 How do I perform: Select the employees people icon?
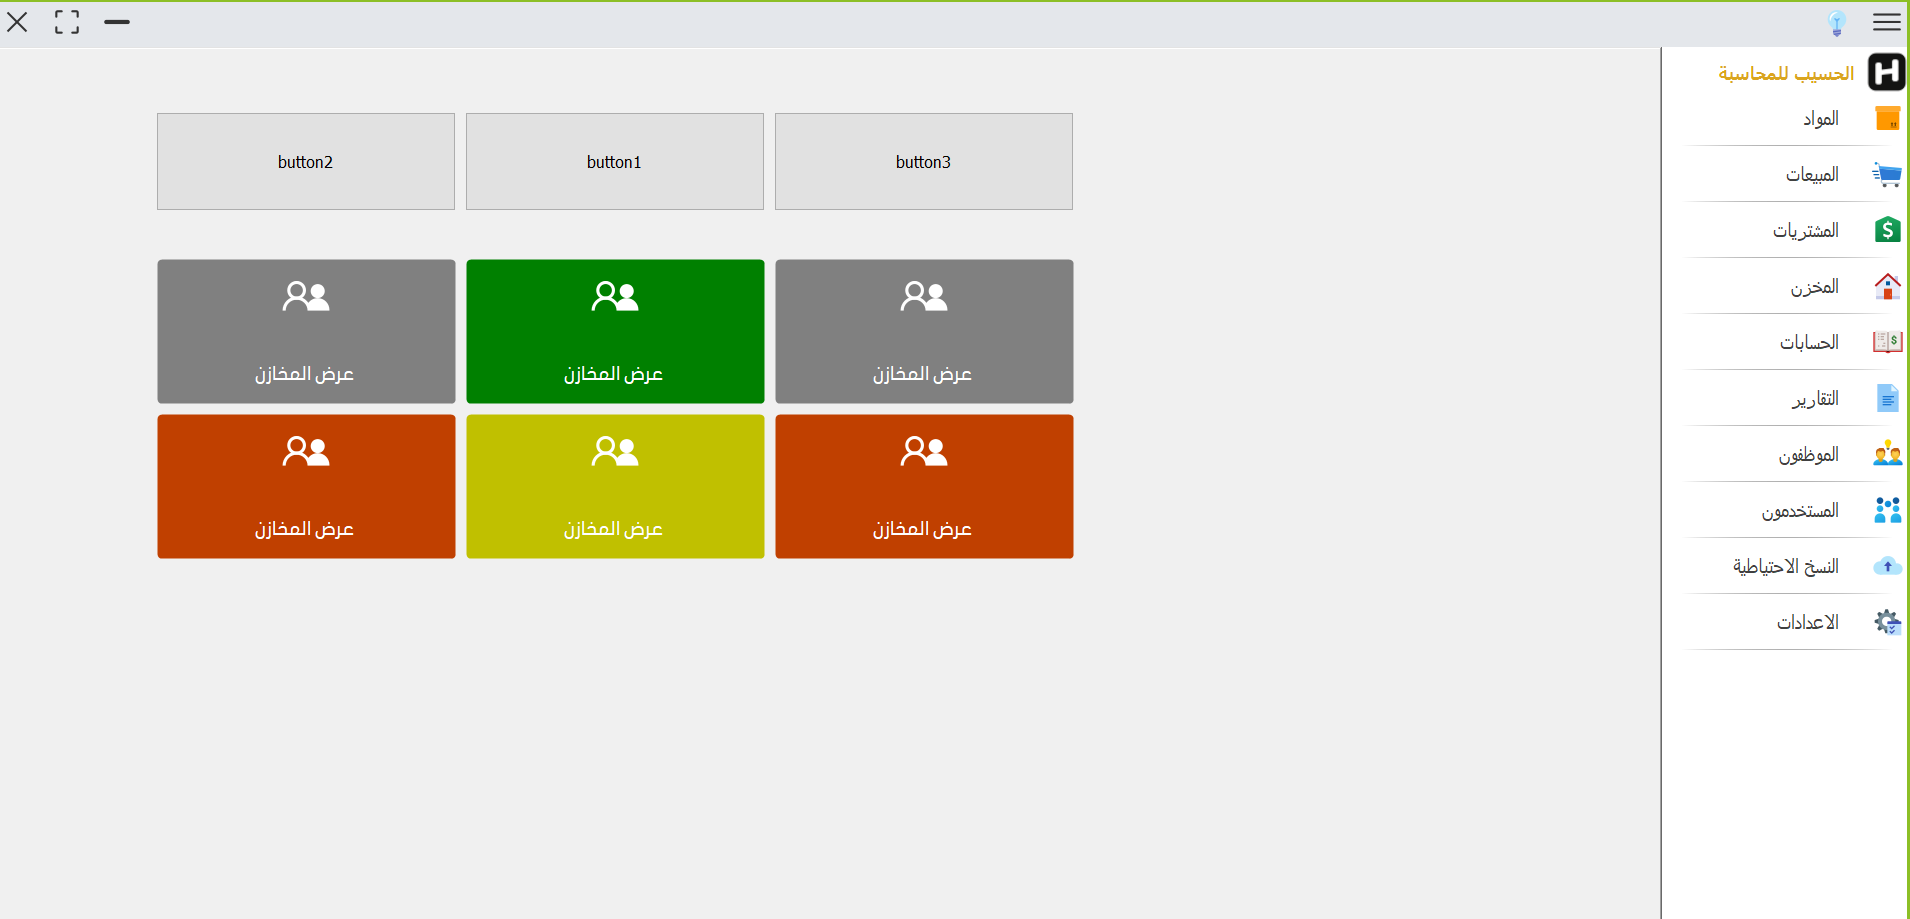[x=1887, y=454]
